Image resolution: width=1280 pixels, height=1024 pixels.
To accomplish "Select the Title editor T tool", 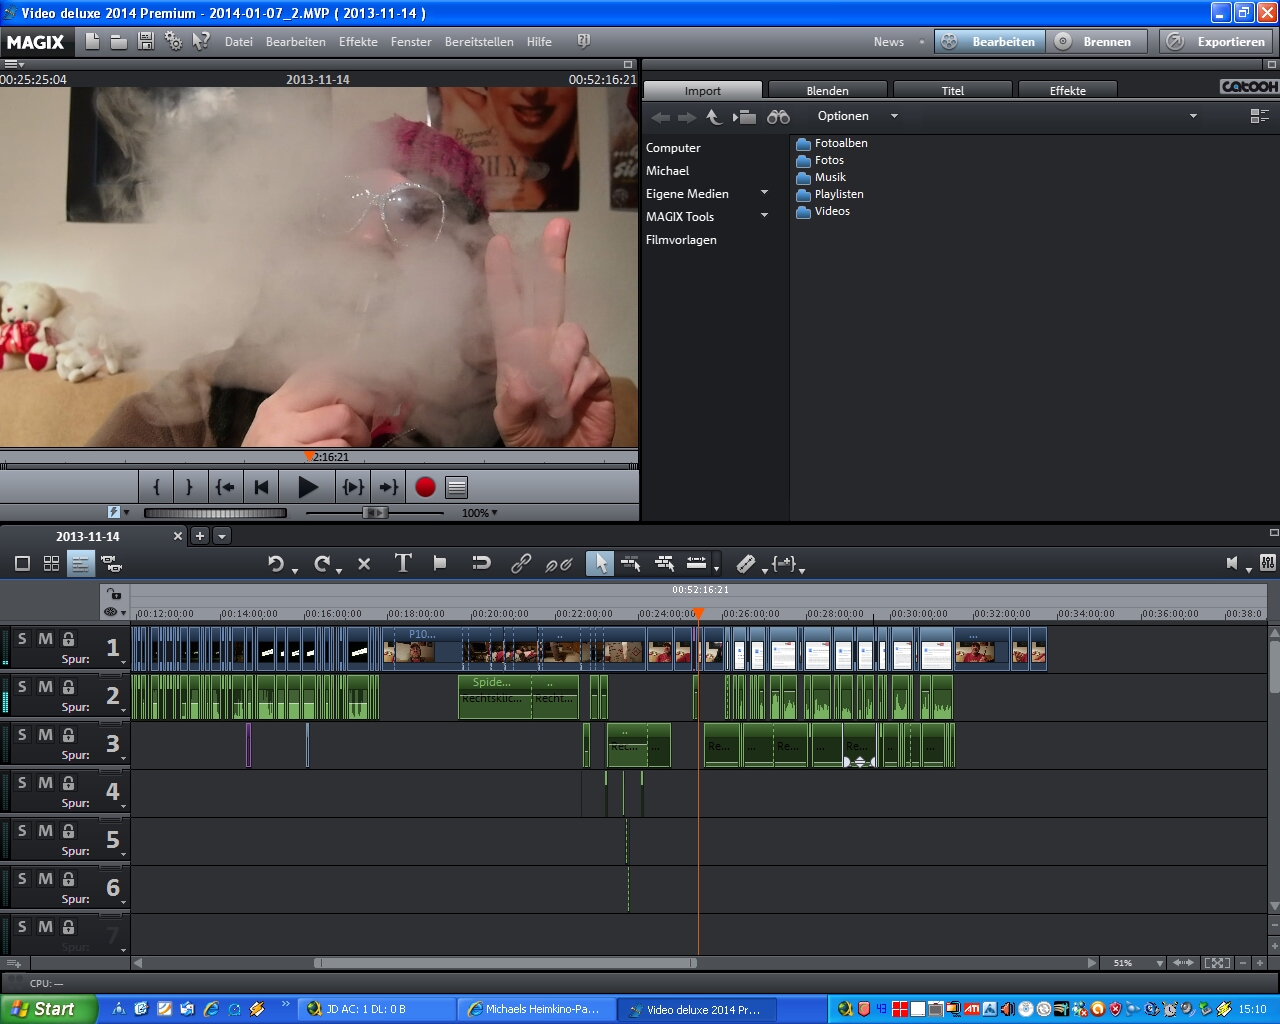I will (x=403, y=563).
